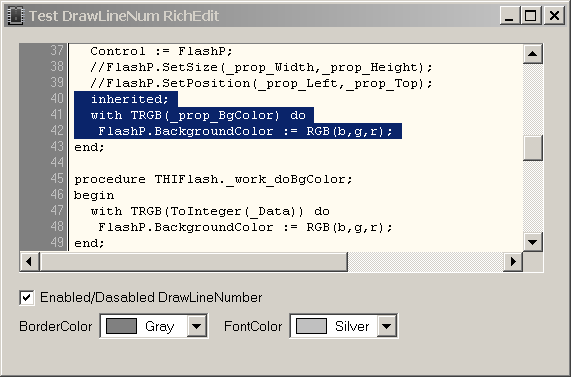This screenshot has height=377, width=571.
Task: Open the FontColor dropdown arrow
Action: (387, 326)
